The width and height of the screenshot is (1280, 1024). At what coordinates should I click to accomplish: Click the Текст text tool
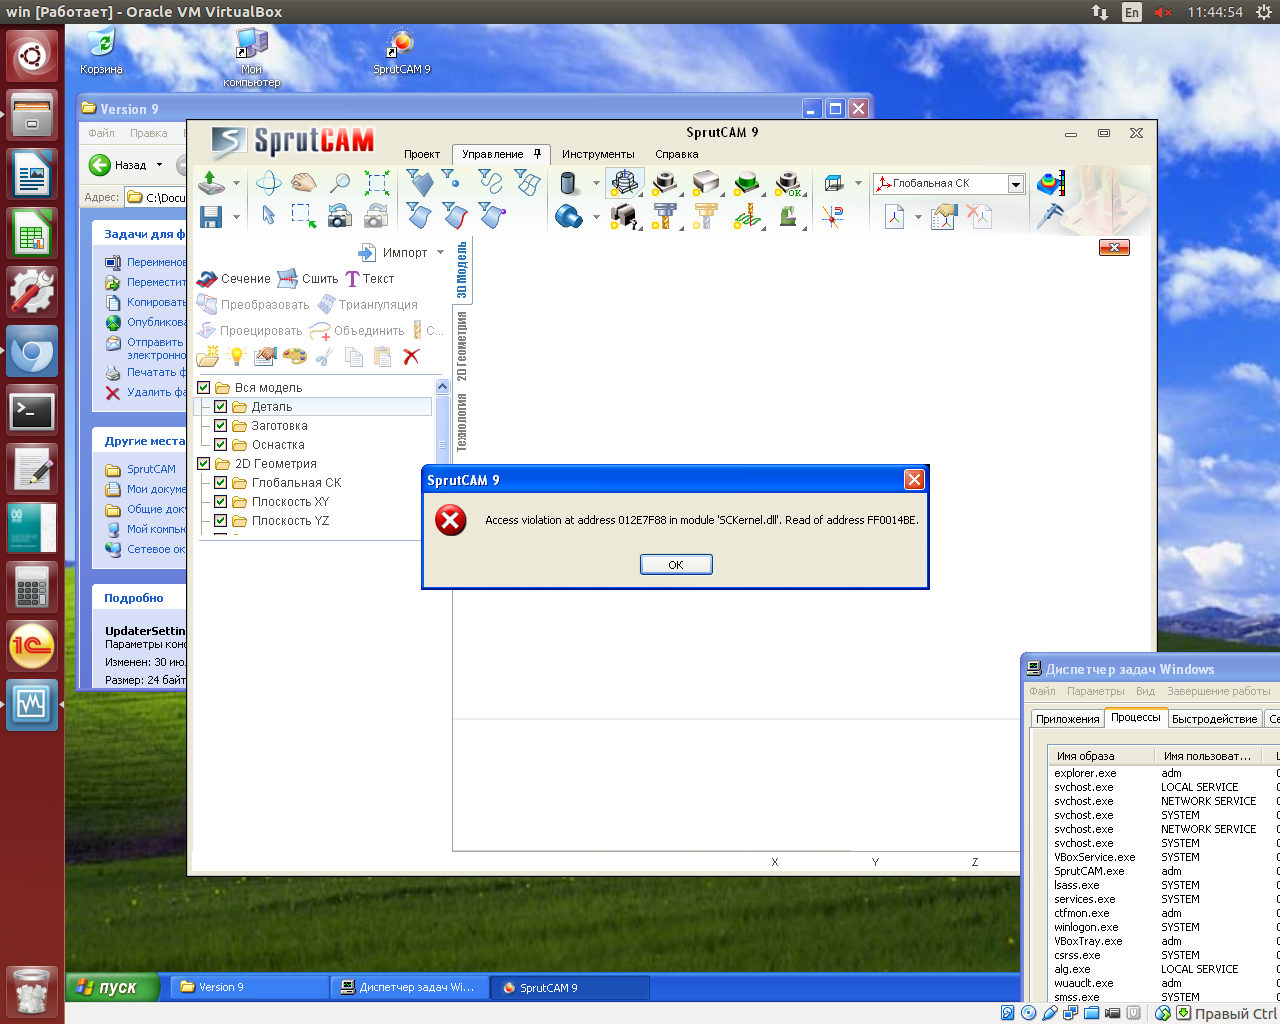(x=370, y=279)
